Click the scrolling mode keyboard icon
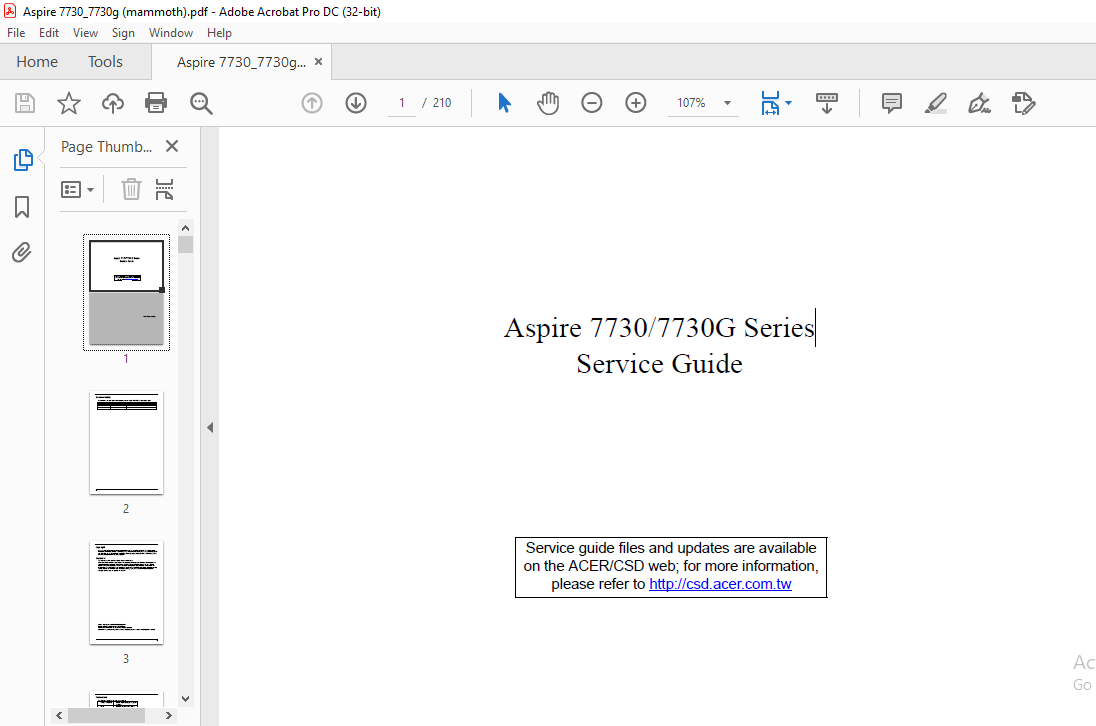 [x=827, y=103]
